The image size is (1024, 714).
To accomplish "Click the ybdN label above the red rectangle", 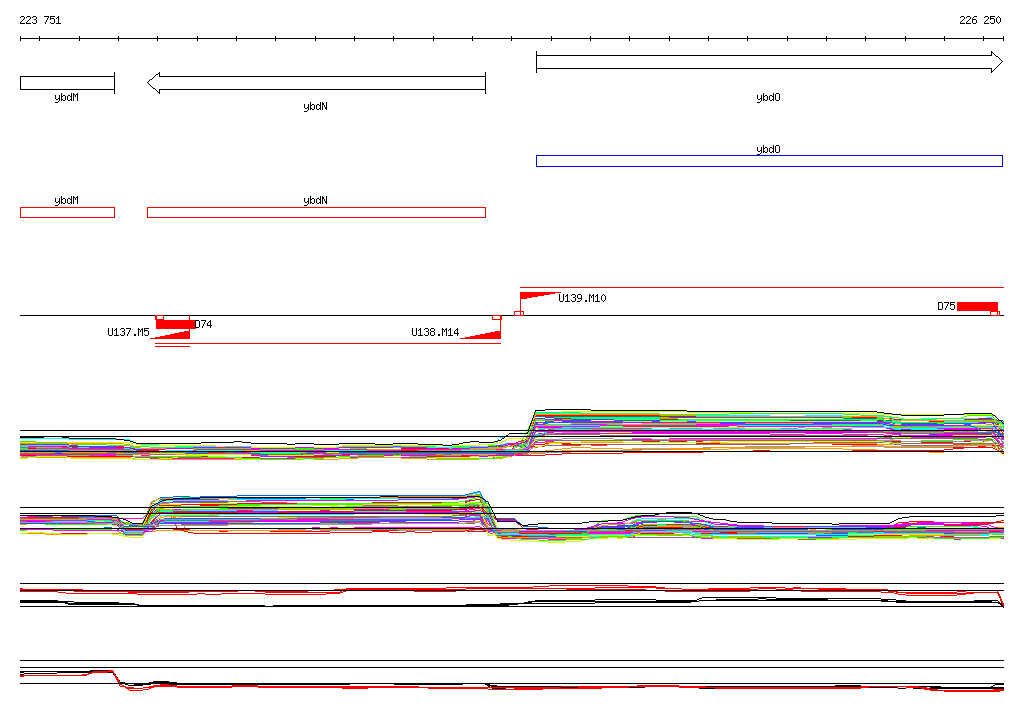I will pos(315,200).
